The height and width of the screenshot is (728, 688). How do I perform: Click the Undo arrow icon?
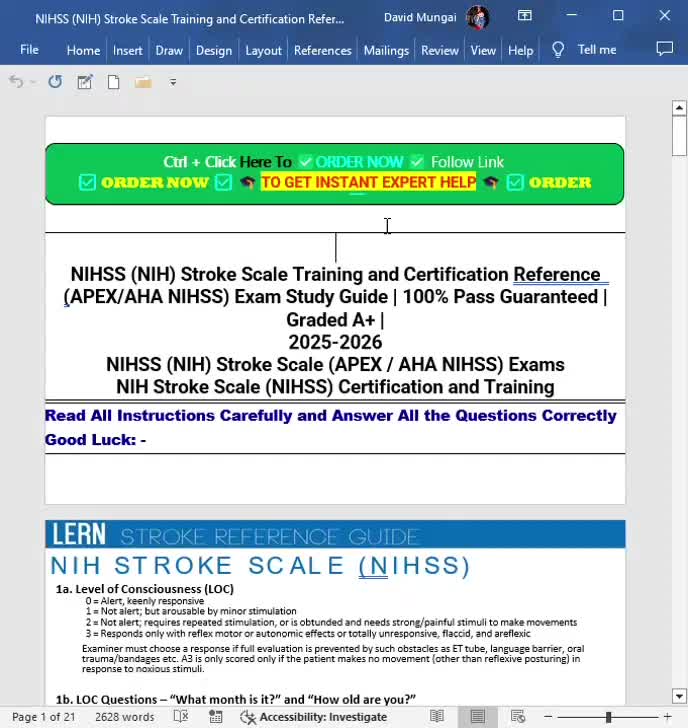16,82
